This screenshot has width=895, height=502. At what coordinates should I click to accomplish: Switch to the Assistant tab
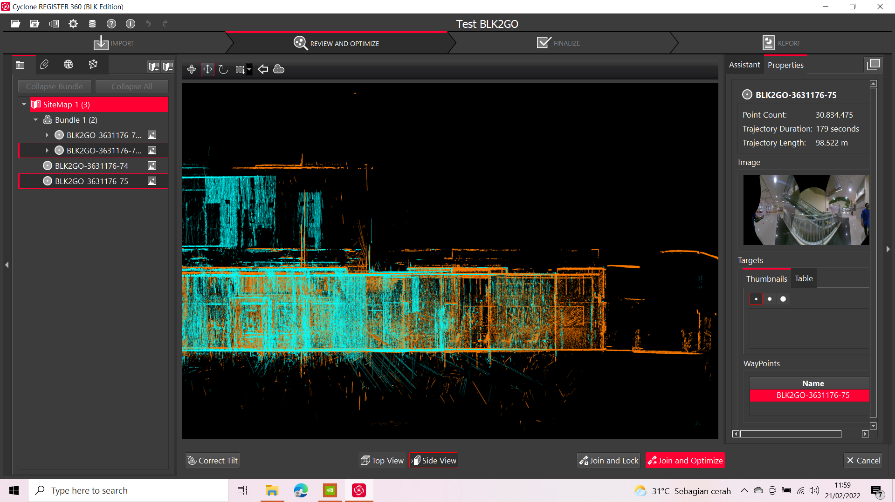(744, 65)
